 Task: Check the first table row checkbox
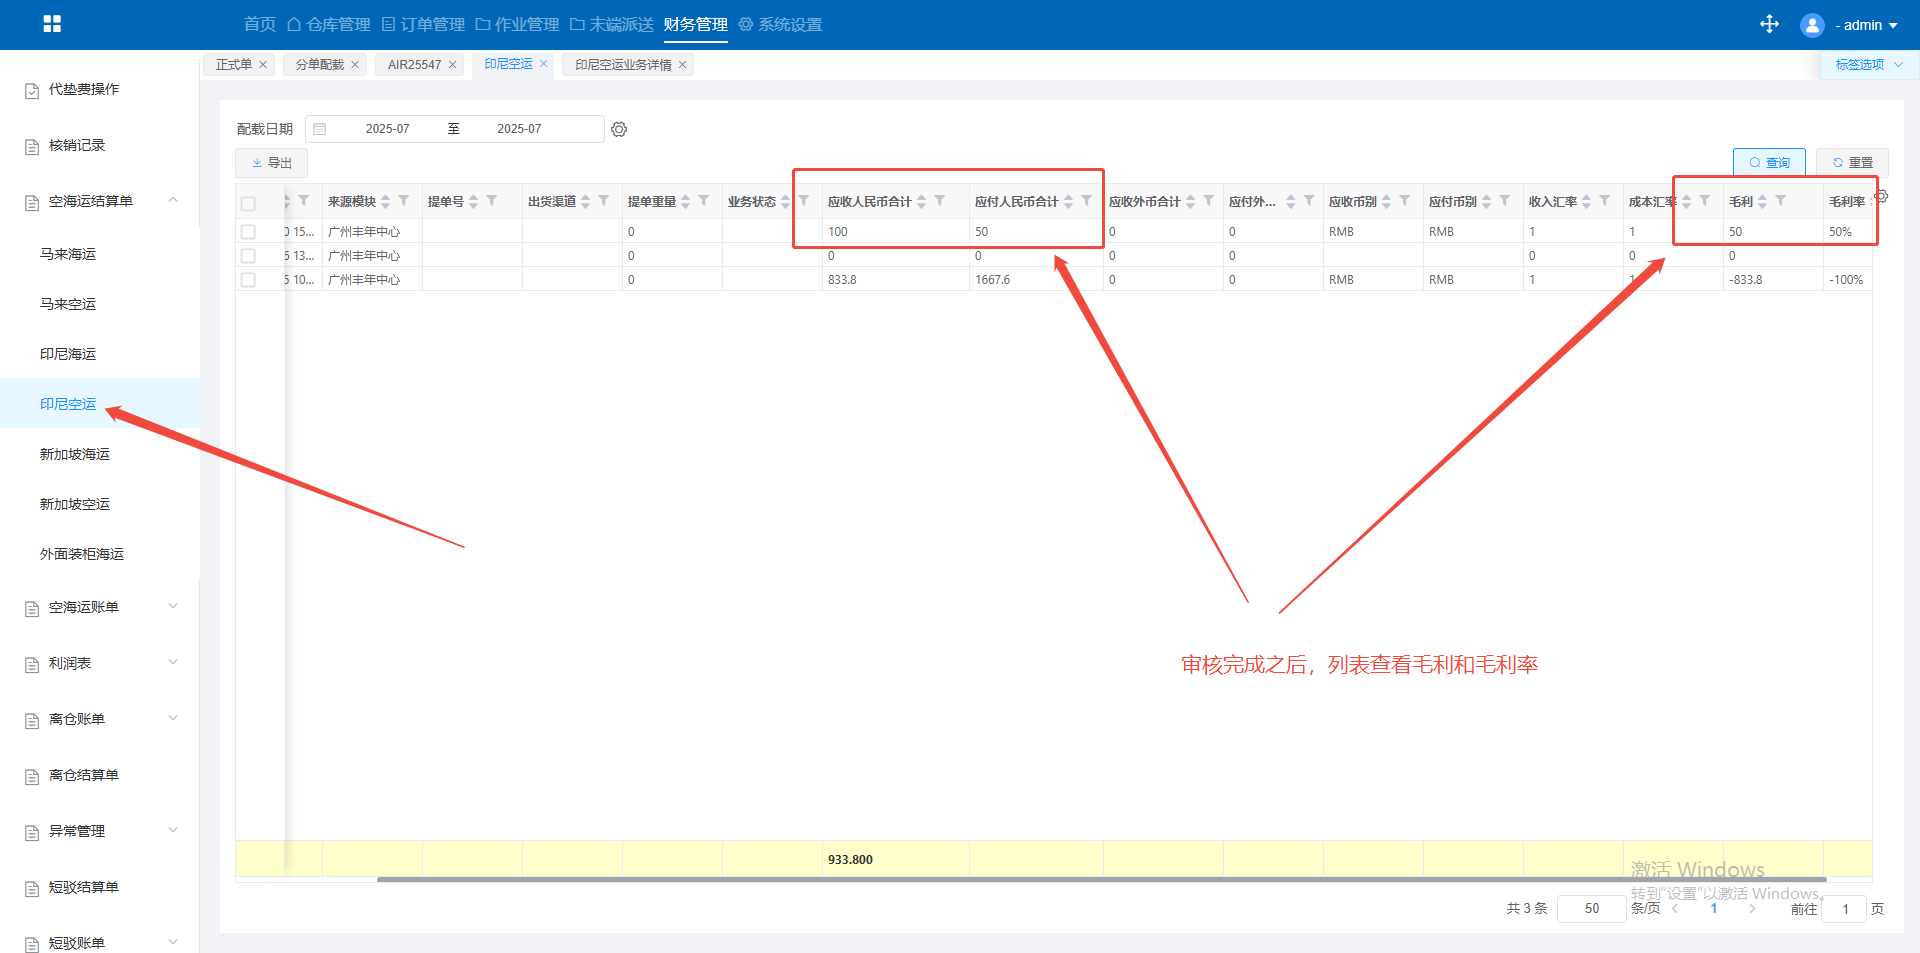(248, 232)
